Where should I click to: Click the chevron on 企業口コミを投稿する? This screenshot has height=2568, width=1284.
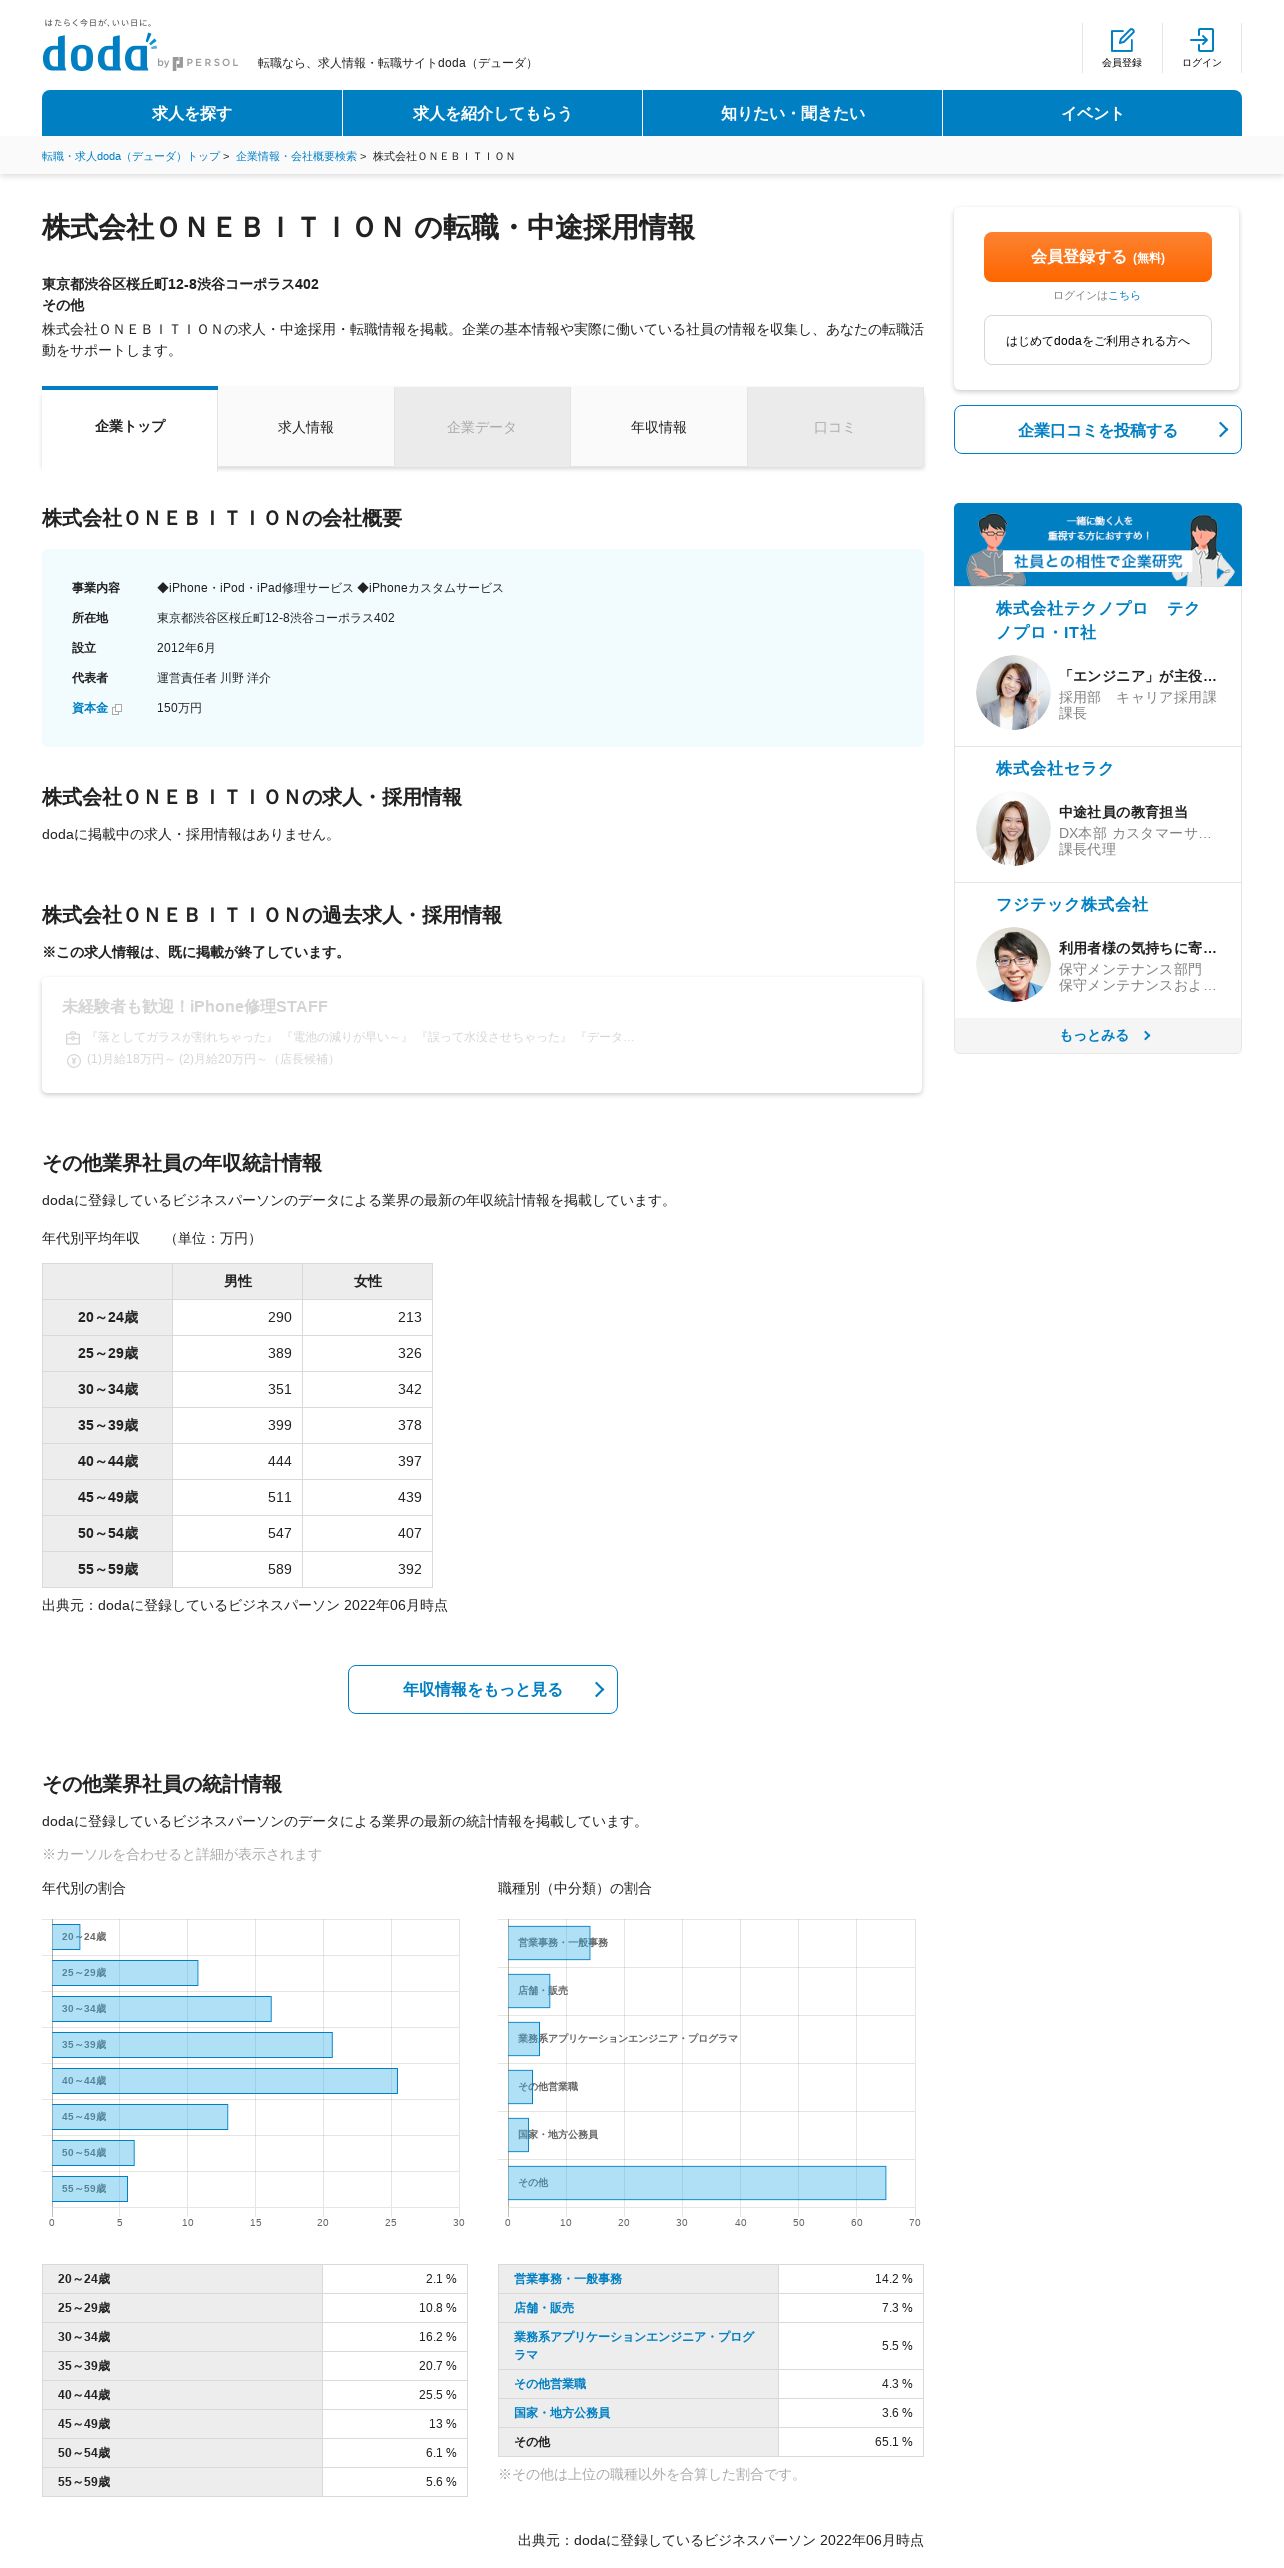1222,430
